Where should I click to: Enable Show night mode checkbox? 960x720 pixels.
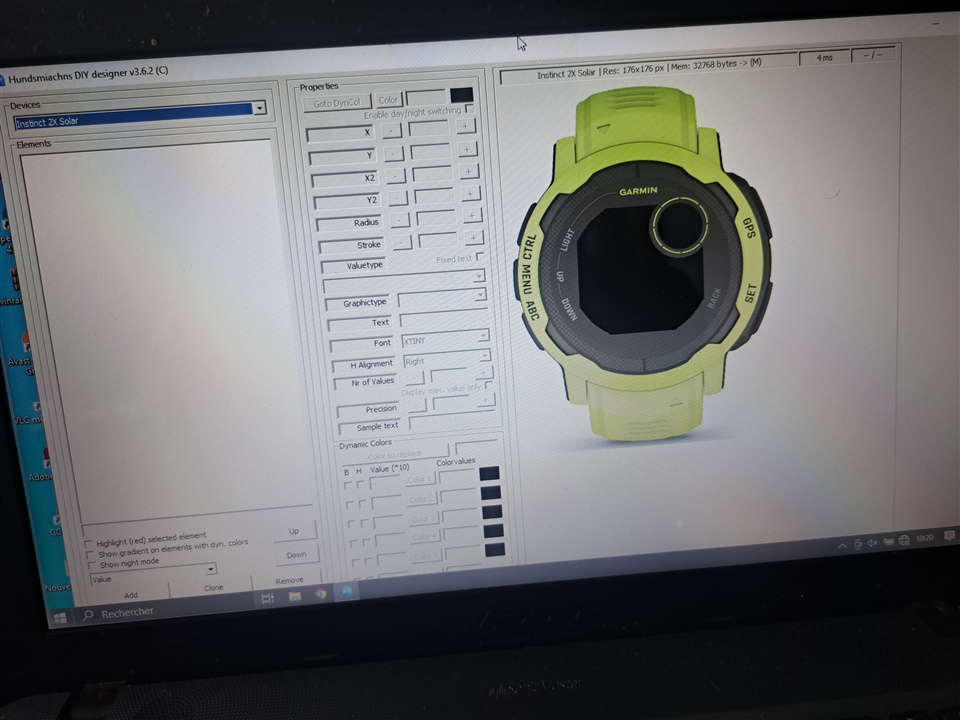[90, 565]
